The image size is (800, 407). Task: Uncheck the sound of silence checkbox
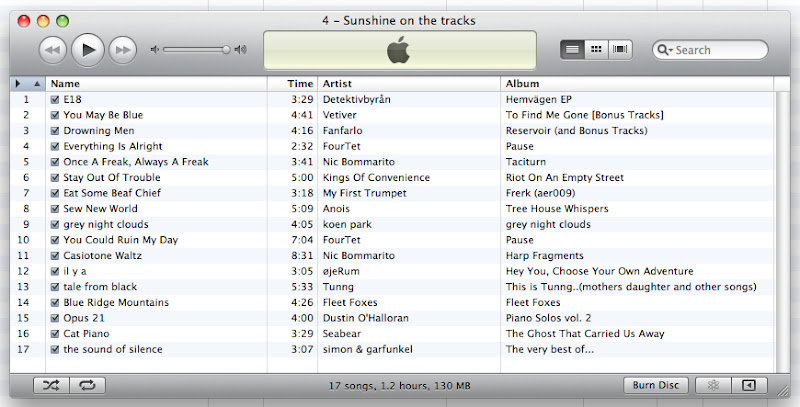point(55,349)
